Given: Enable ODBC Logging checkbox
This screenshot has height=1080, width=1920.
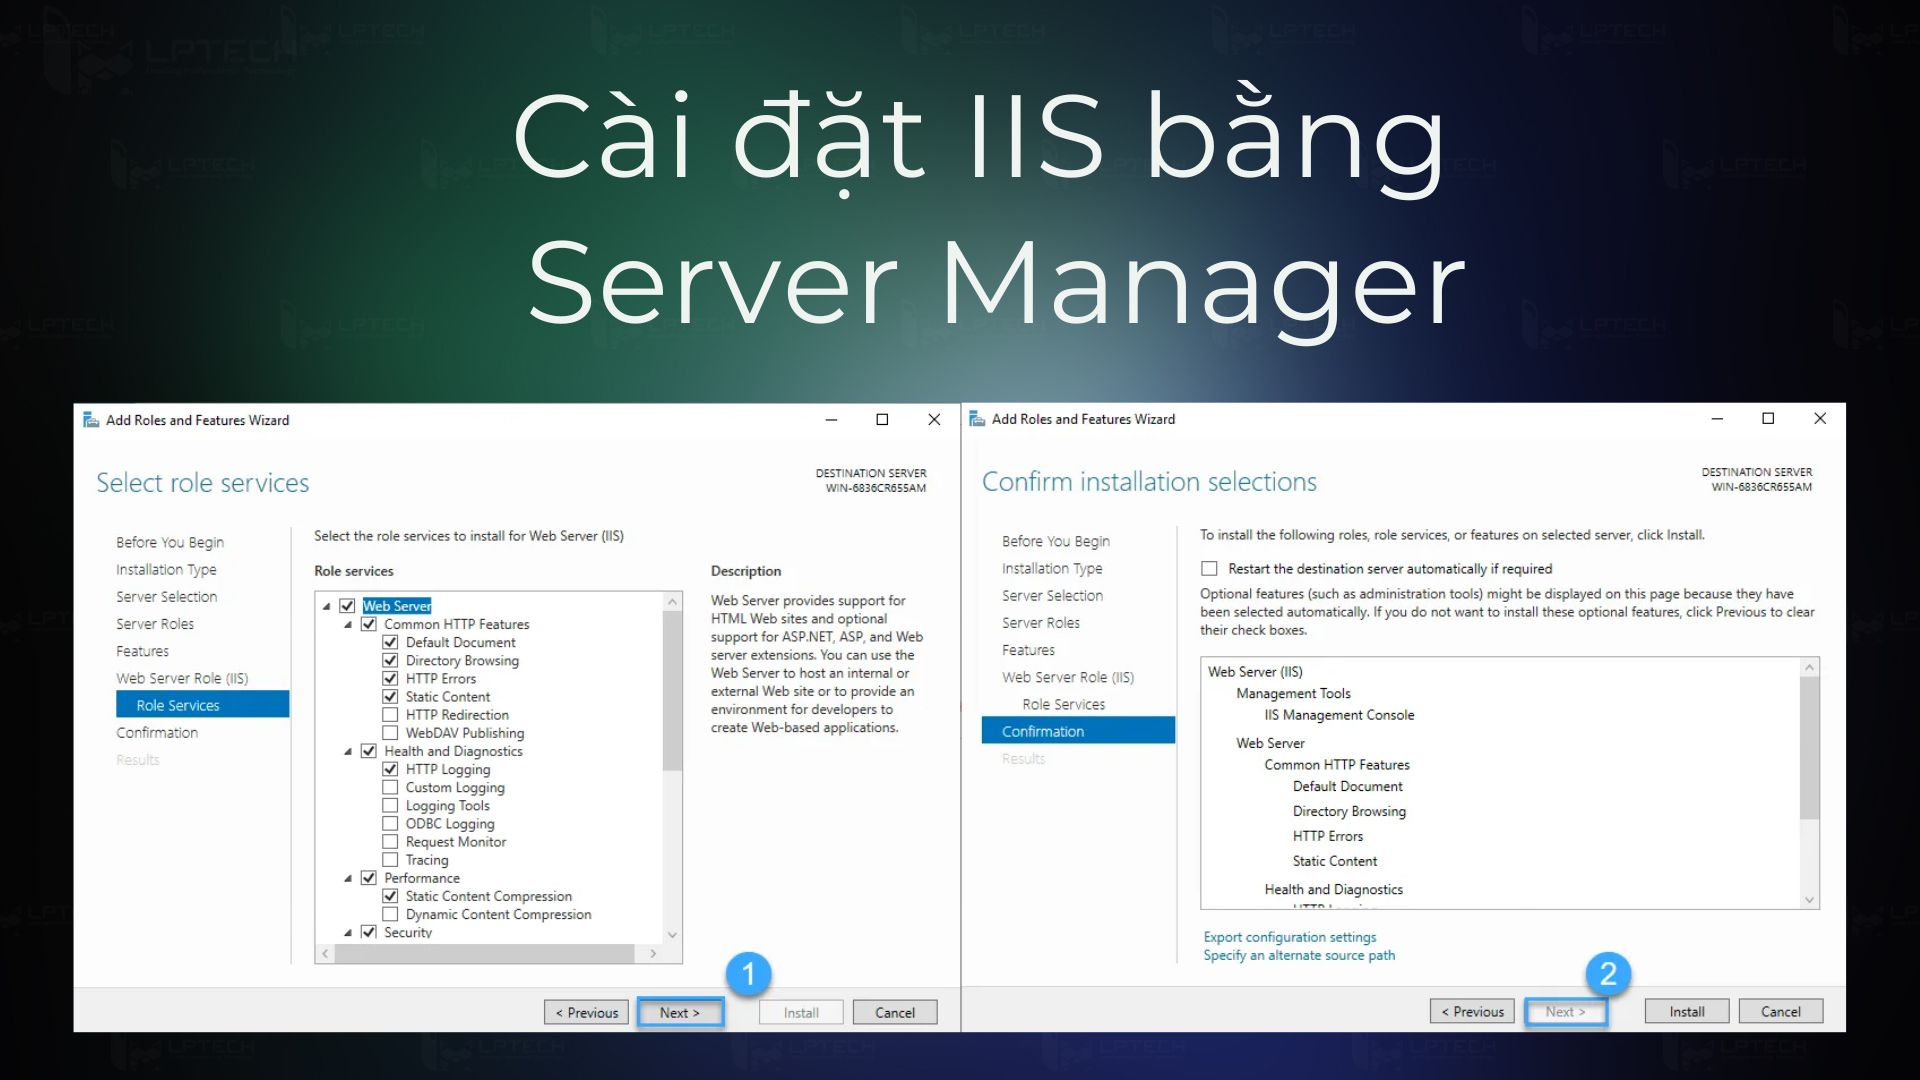Looking at the screenshot, I should point(391,823).
